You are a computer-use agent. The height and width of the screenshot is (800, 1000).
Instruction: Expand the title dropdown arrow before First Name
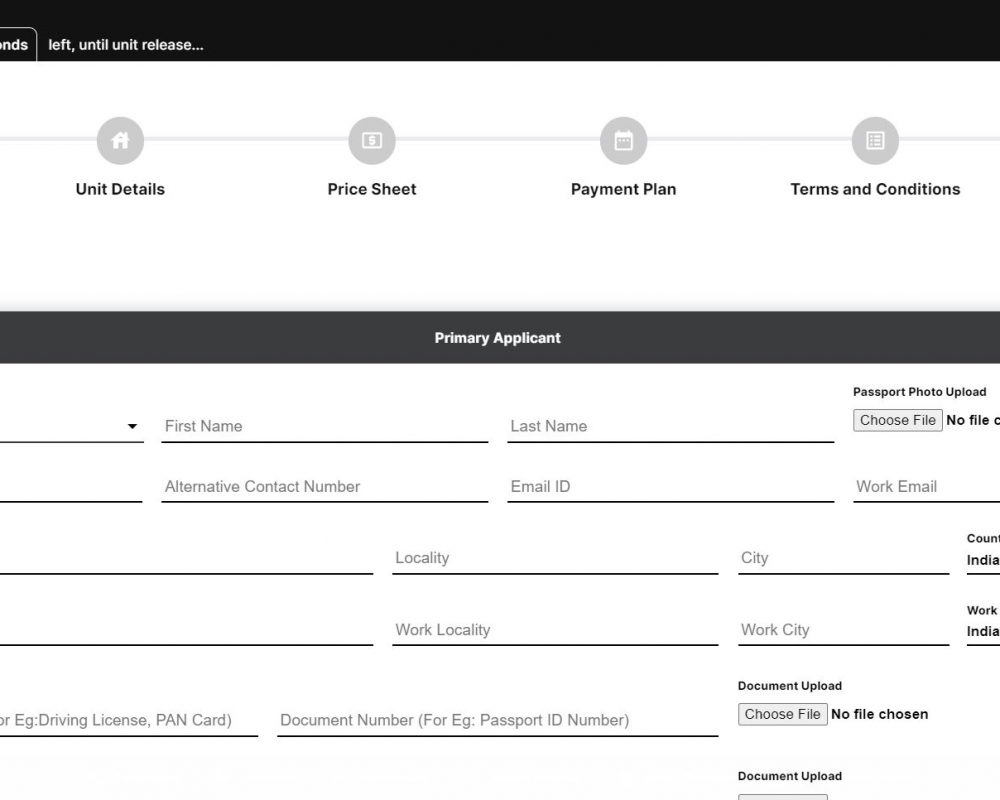coord(132,426)
